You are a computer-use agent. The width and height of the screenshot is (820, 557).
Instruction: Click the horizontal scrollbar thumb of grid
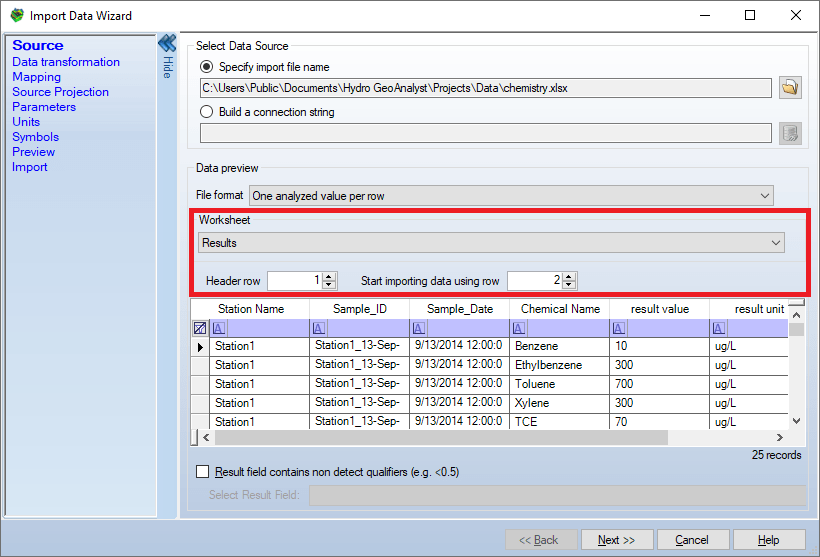coord(441,438)
